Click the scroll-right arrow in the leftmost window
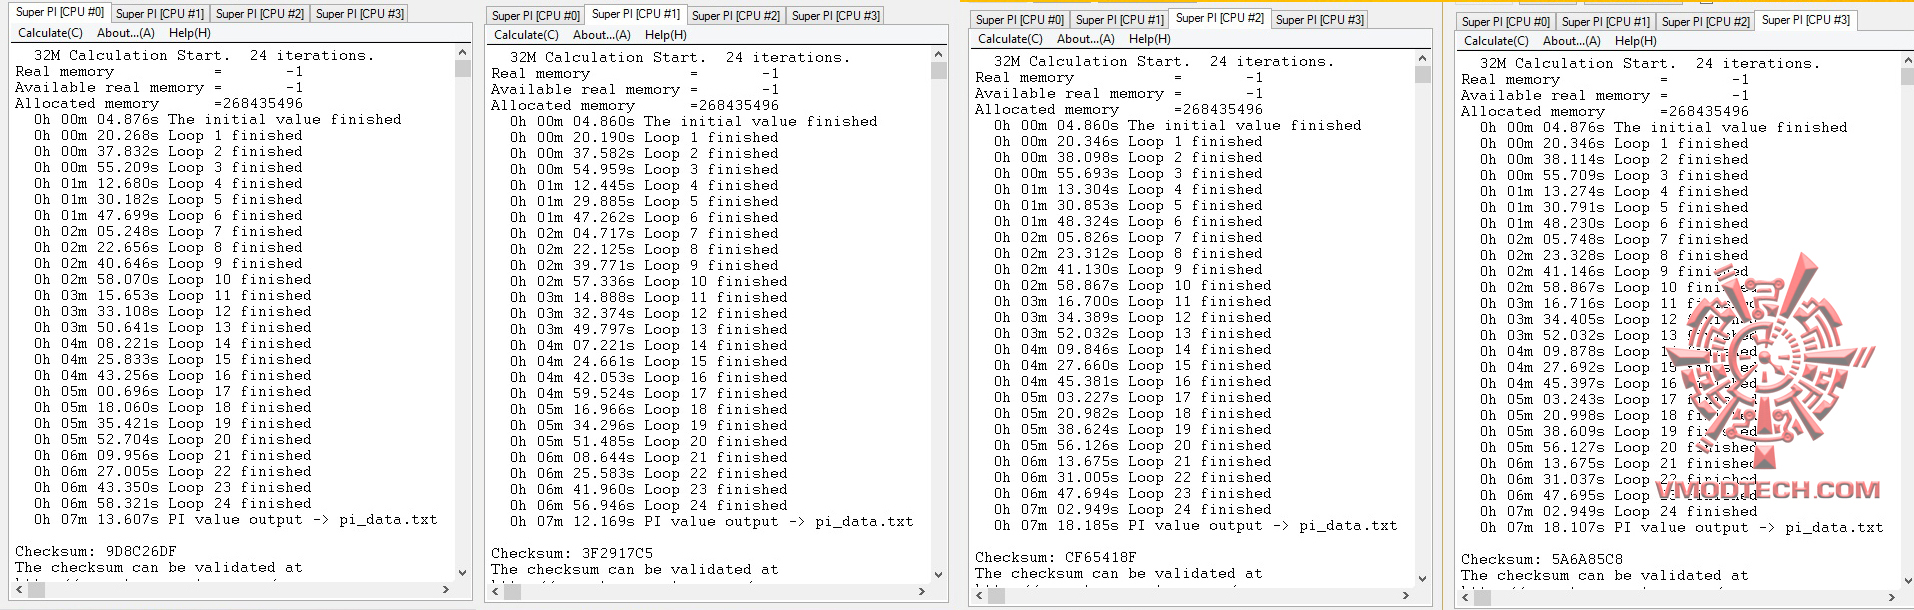 [x=446, y=590]
